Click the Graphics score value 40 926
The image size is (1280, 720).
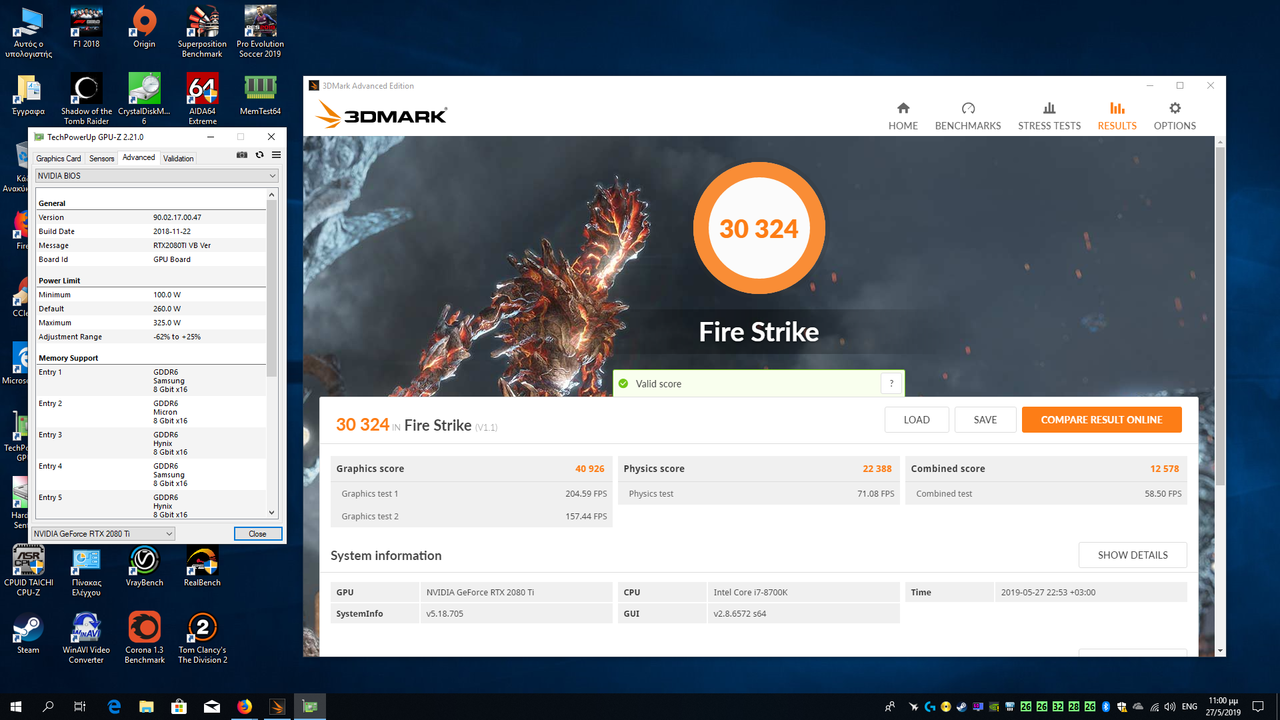pyautogui.click(x=589, y=469)
